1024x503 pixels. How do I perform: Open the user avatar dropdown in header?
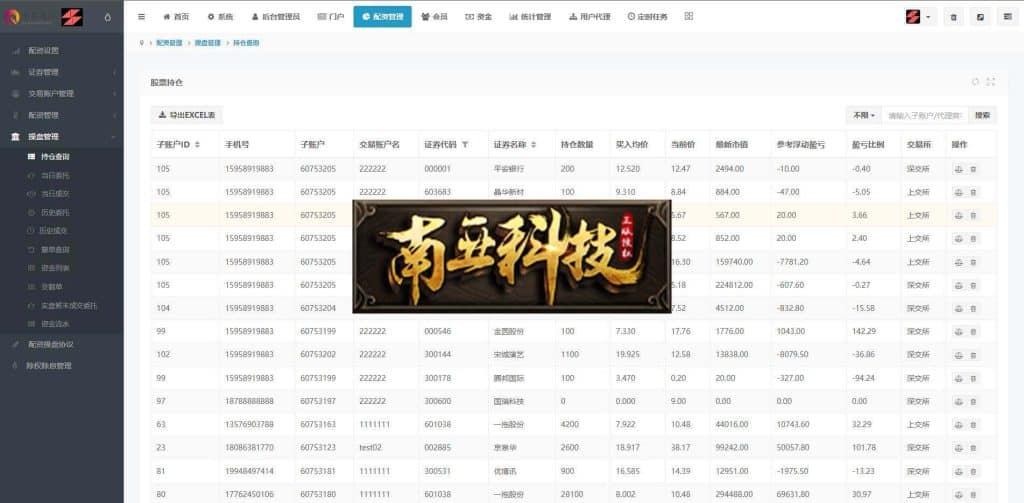click(921, 18)
